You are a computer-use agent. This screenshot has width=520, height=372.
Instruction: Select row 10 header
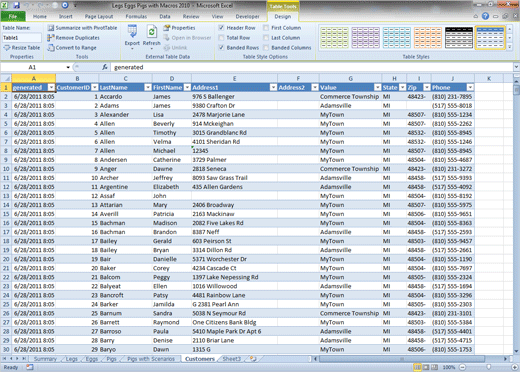pos(6,169)
